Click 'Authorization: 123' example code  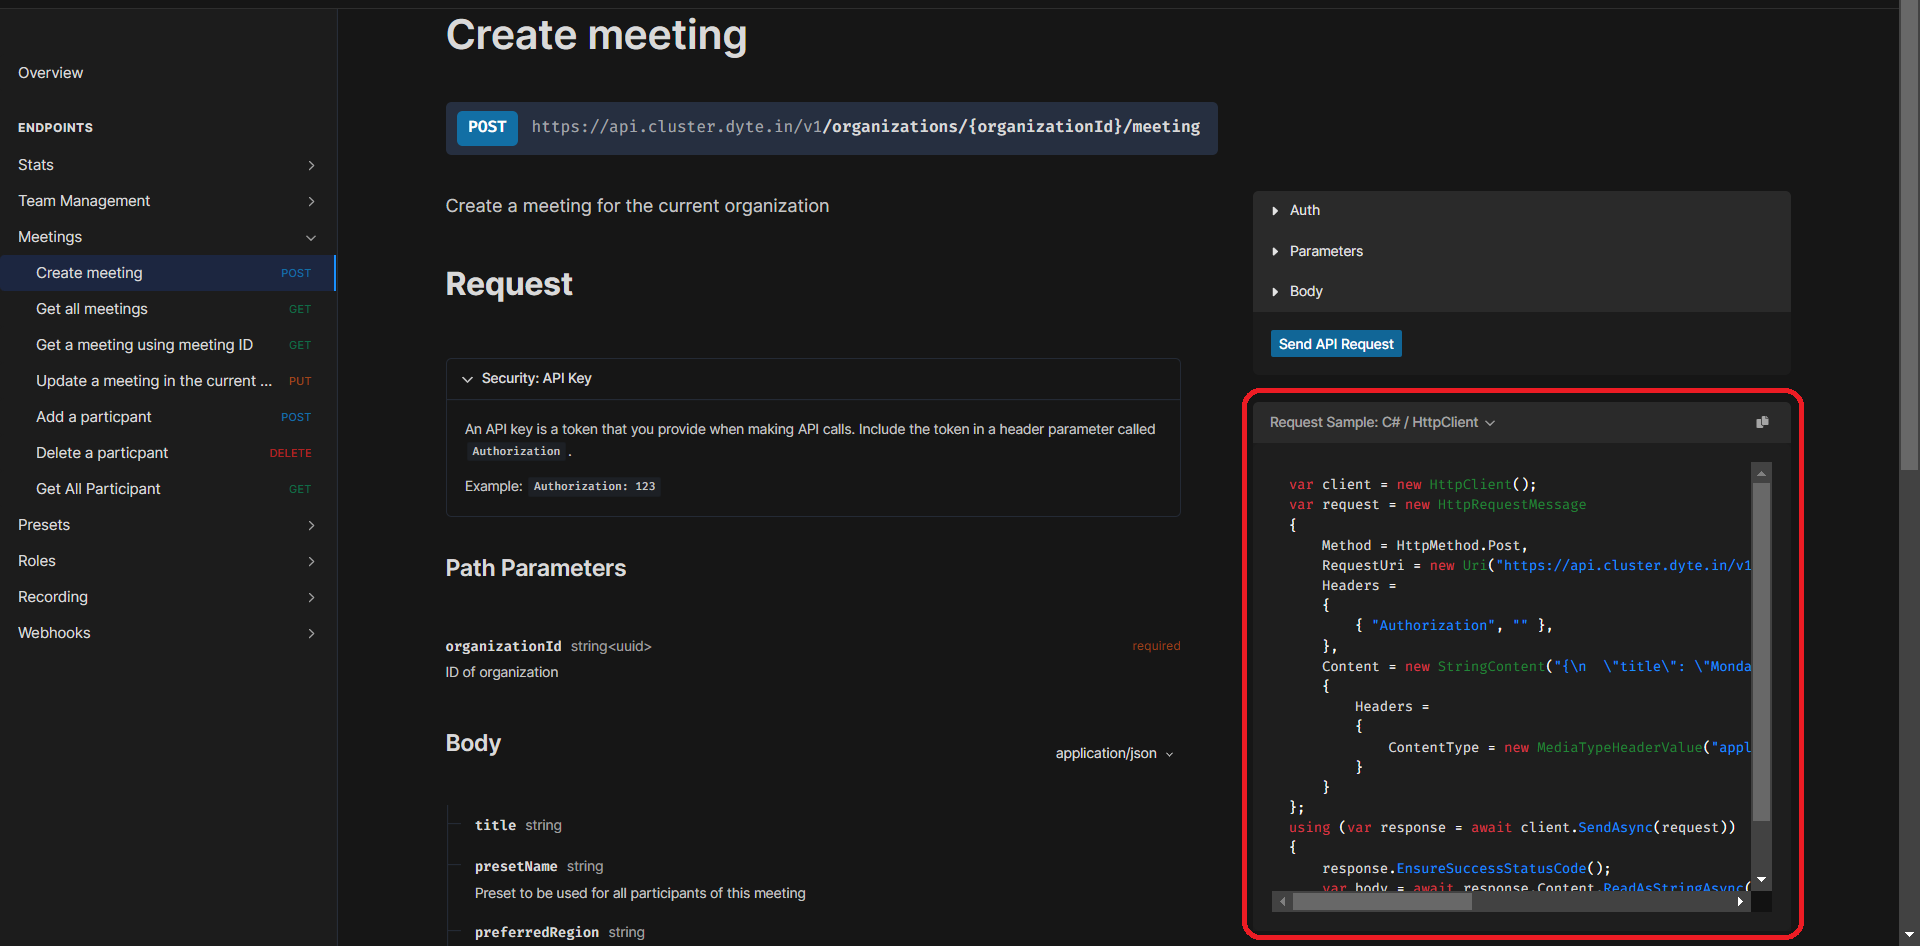[594, 486]
